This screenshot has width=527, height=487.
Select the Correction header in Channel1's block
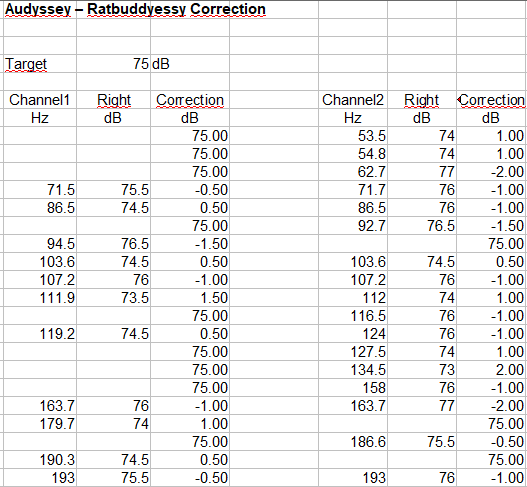190,100
